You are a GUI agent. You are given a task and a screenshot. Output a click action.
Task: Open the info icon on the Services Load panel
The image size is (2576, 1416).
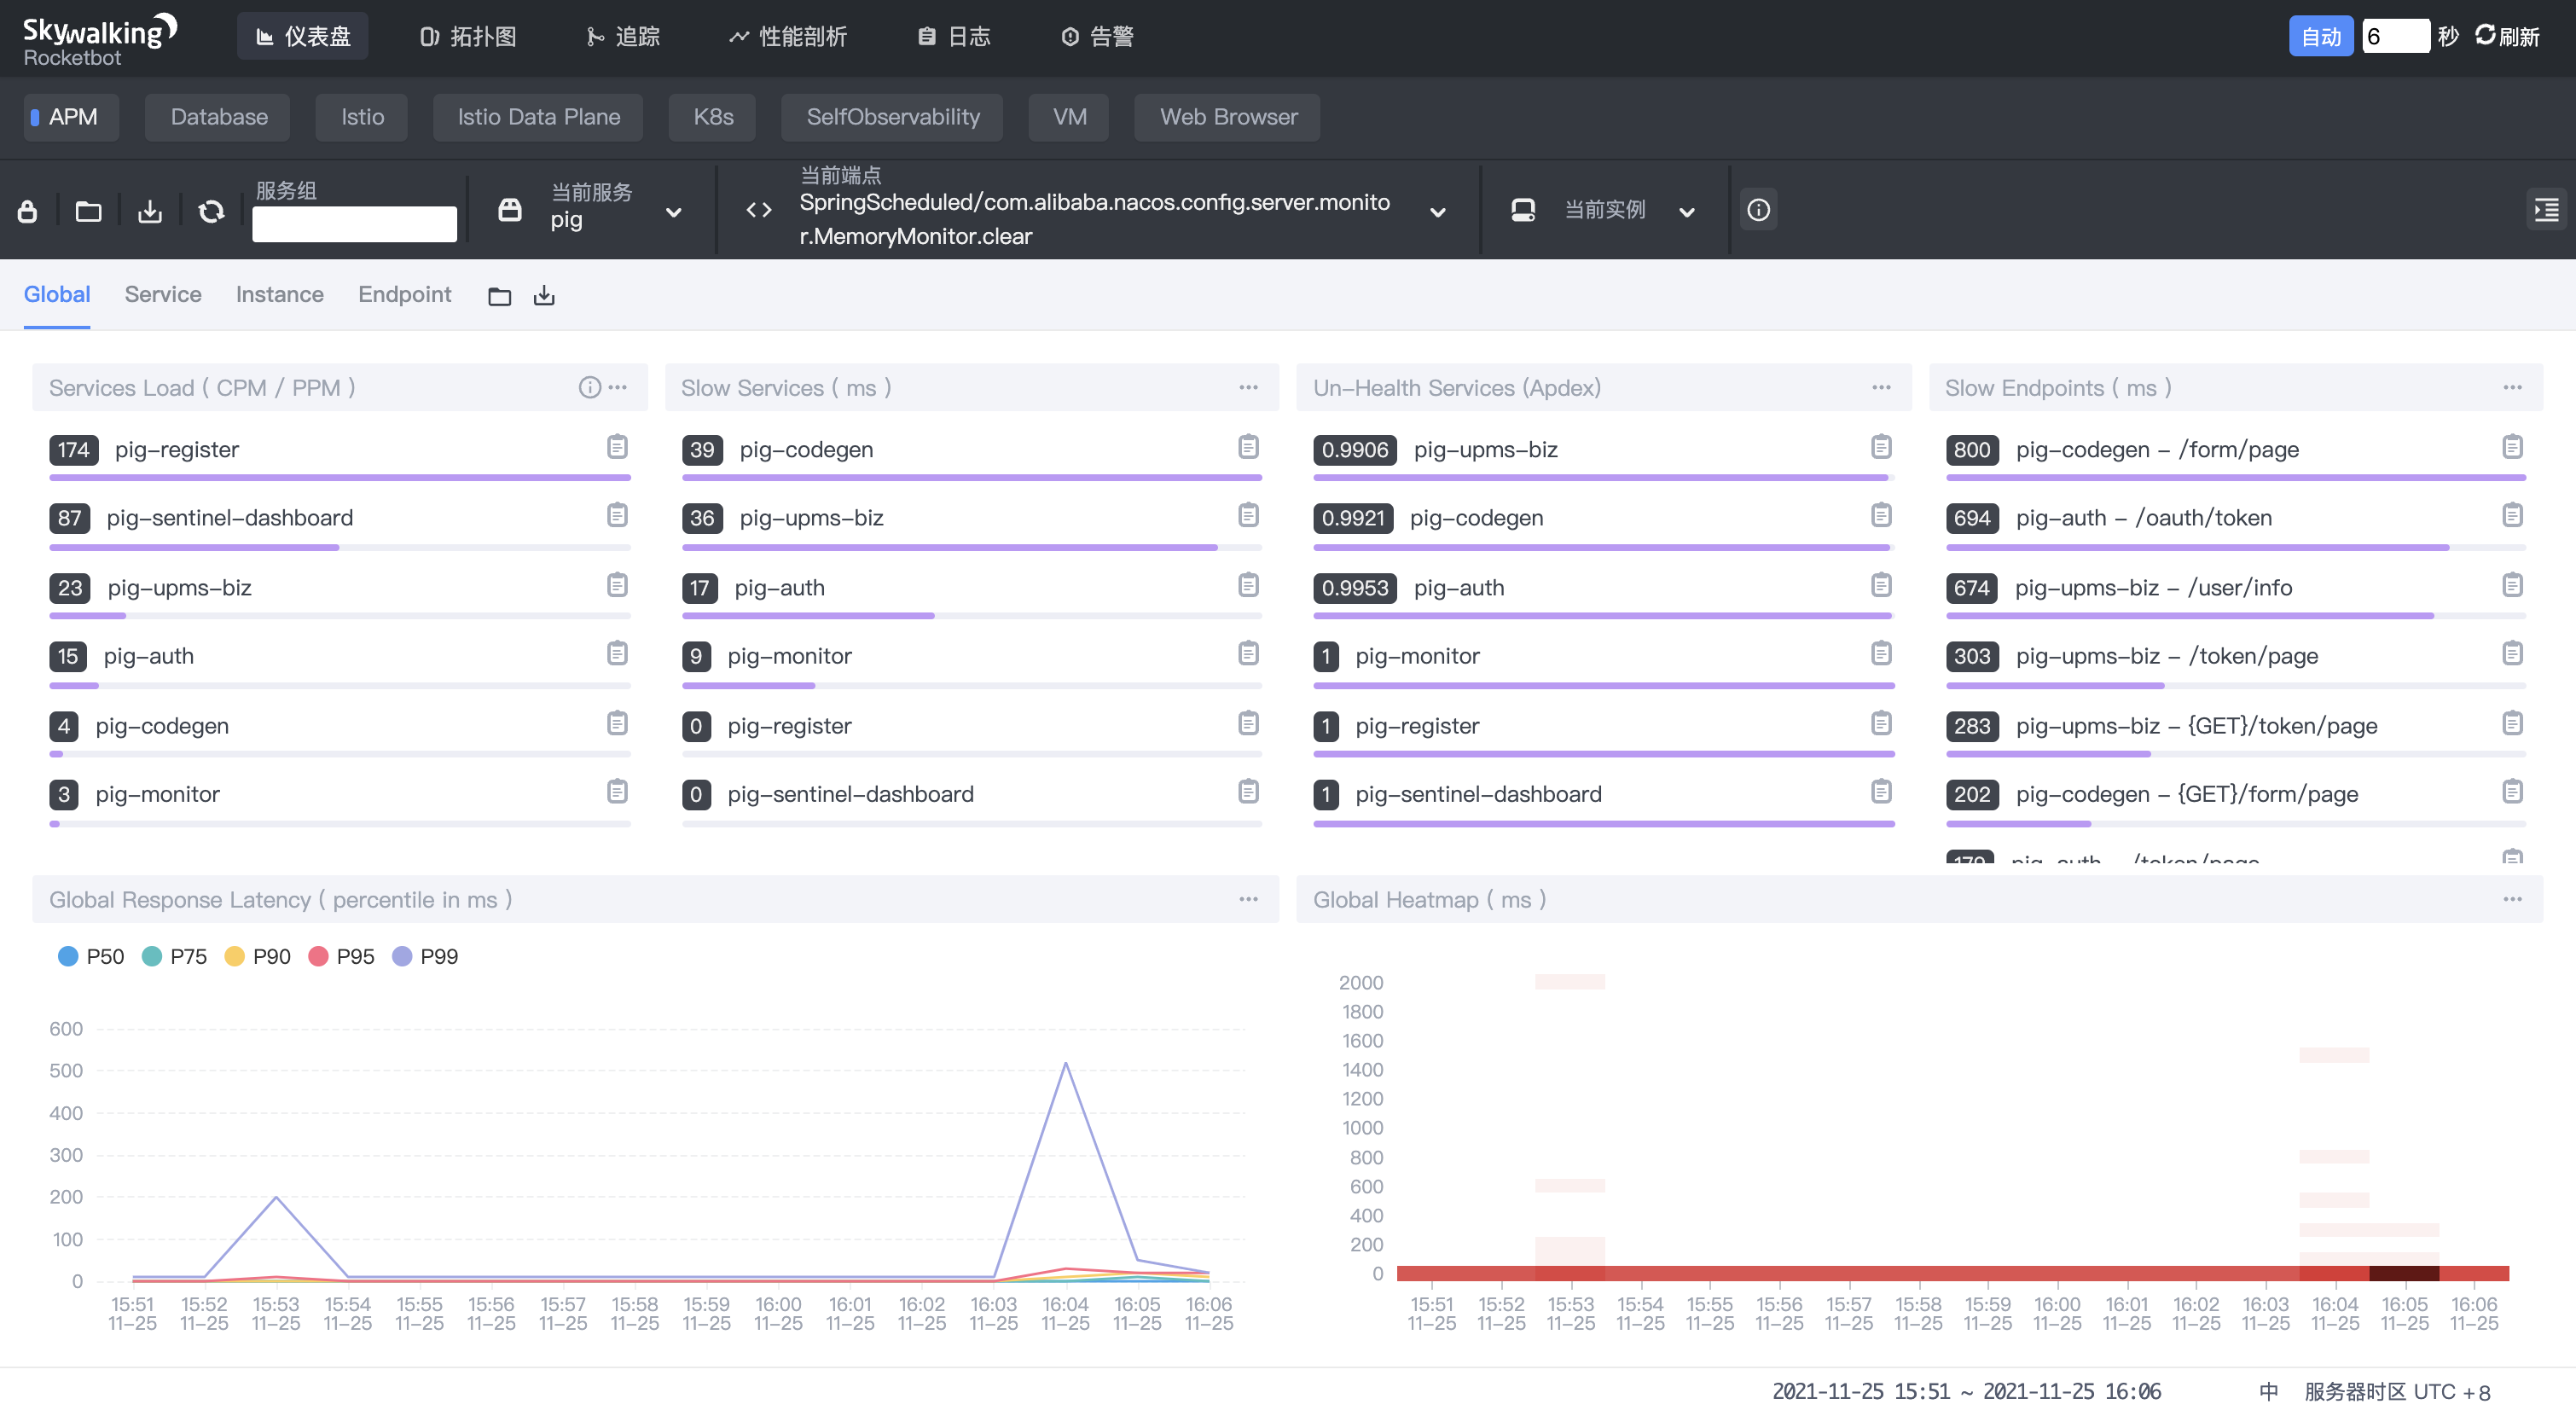pyautogui.click(x=589, y=387)
